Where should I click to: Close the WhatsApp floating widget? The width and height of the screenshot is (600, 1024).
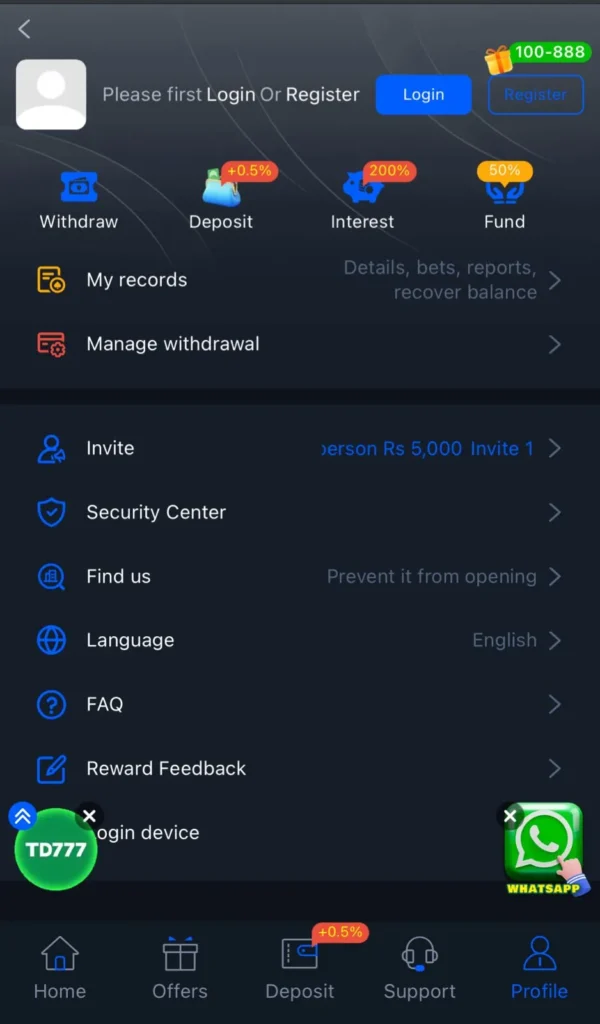(510, 816)
